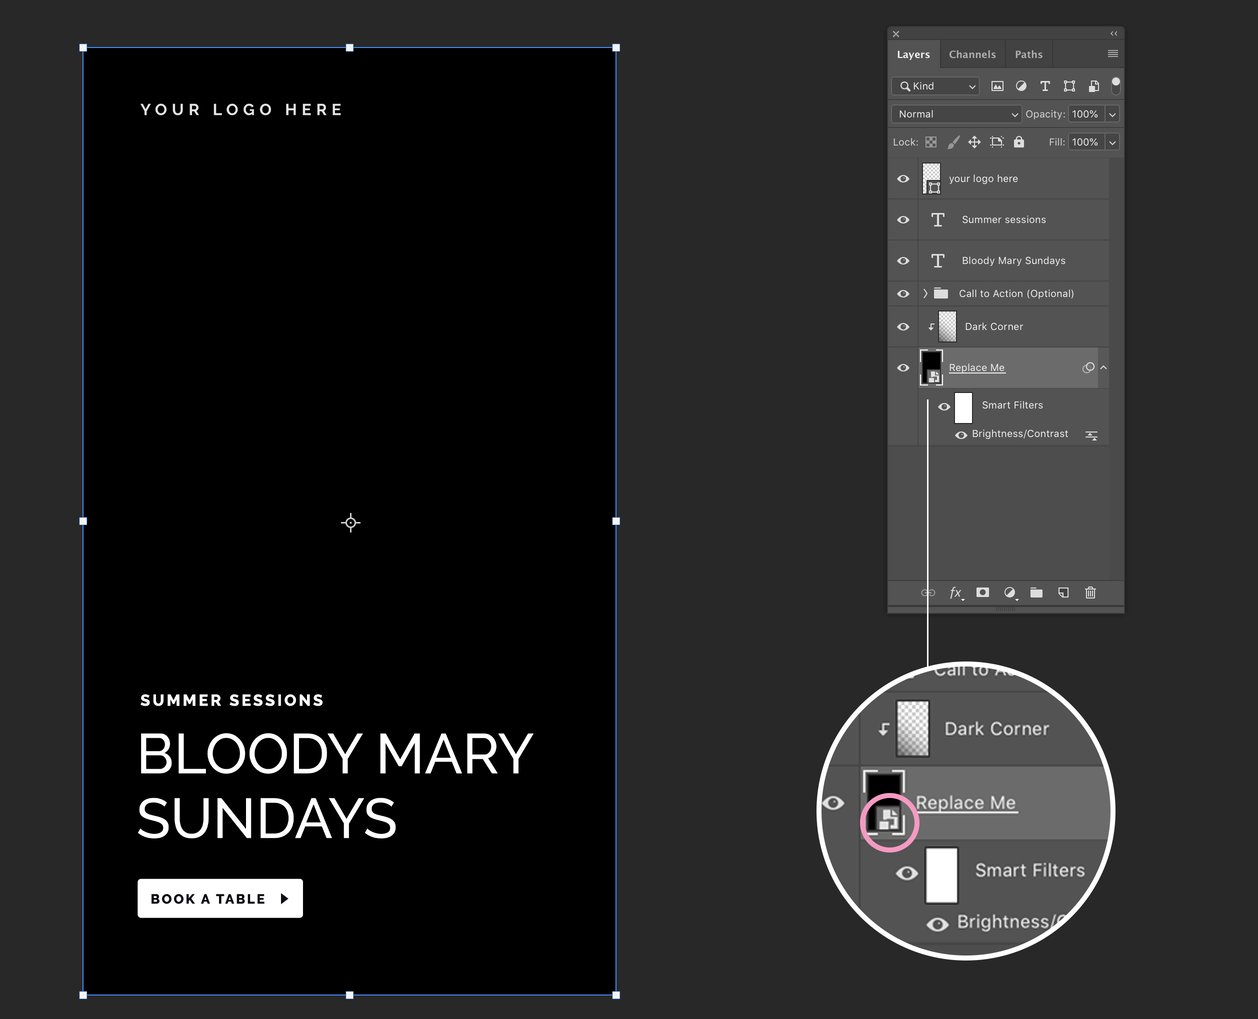Click the delete layer trash icon

1090,593
